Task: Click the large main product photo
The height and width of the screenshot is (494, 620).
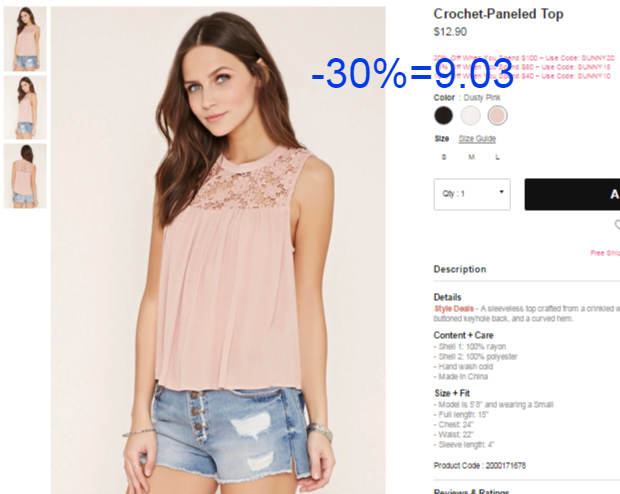Action: click(x=218, y=250)
